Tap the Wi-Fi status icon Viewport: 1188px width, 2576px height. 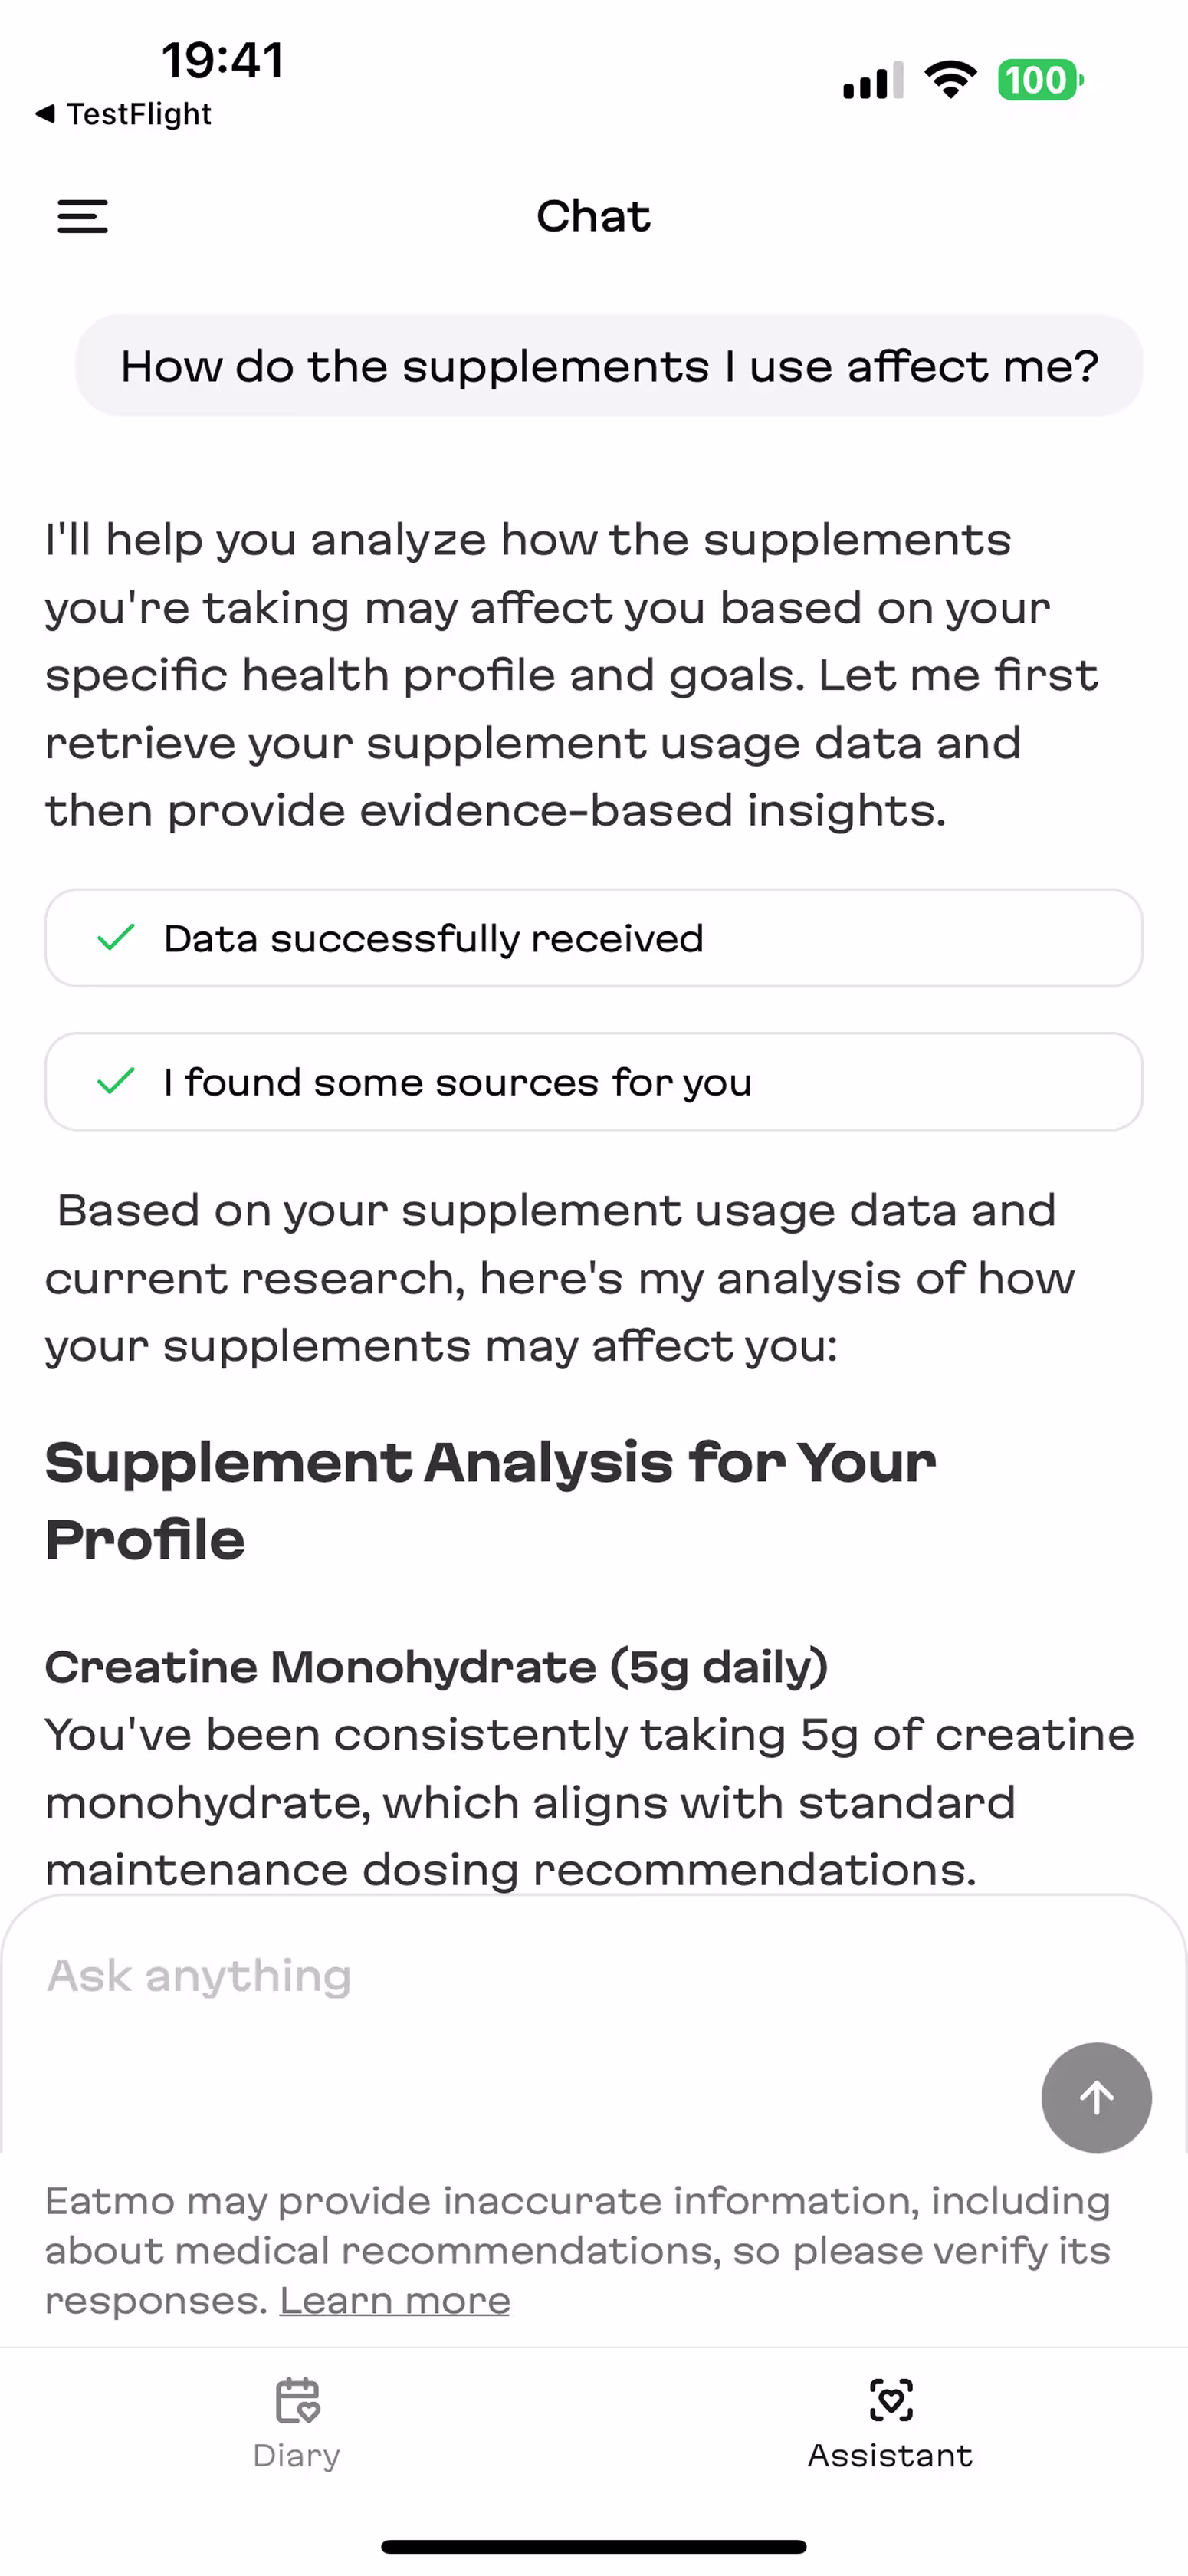point(950,80)
